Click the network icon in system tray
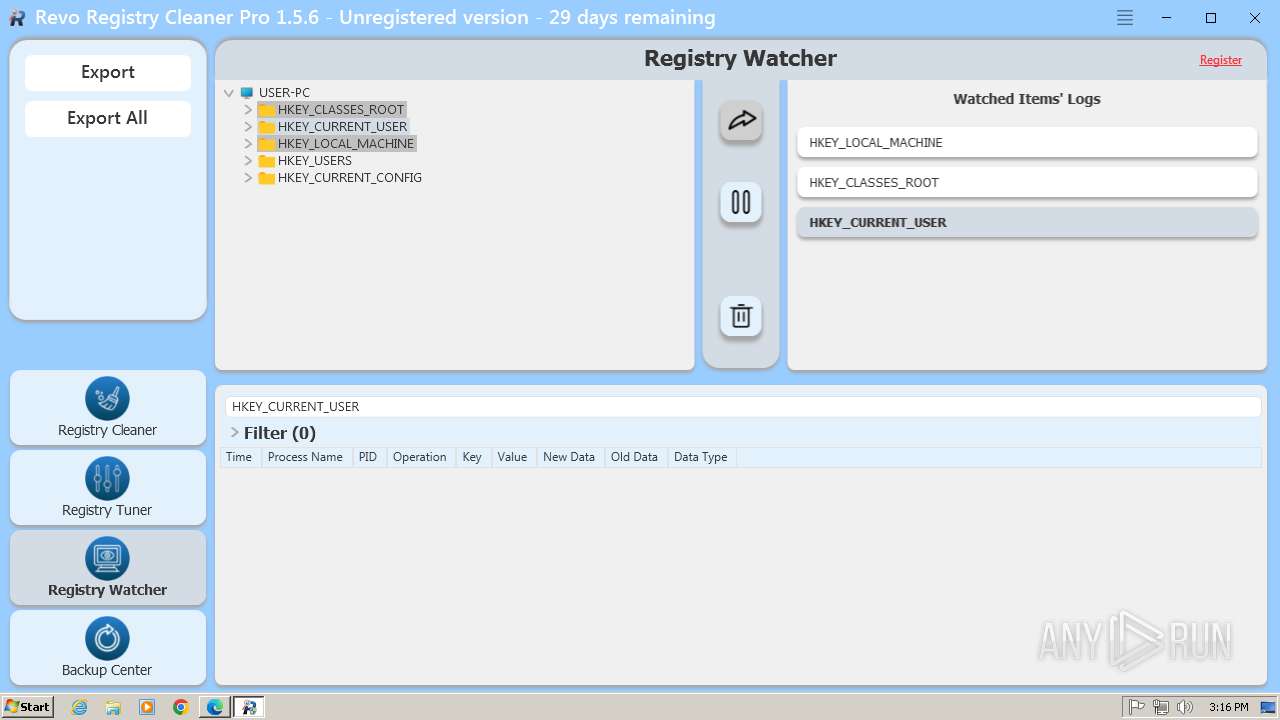Screen dimensions: 1280x720 coord(1161,707)
